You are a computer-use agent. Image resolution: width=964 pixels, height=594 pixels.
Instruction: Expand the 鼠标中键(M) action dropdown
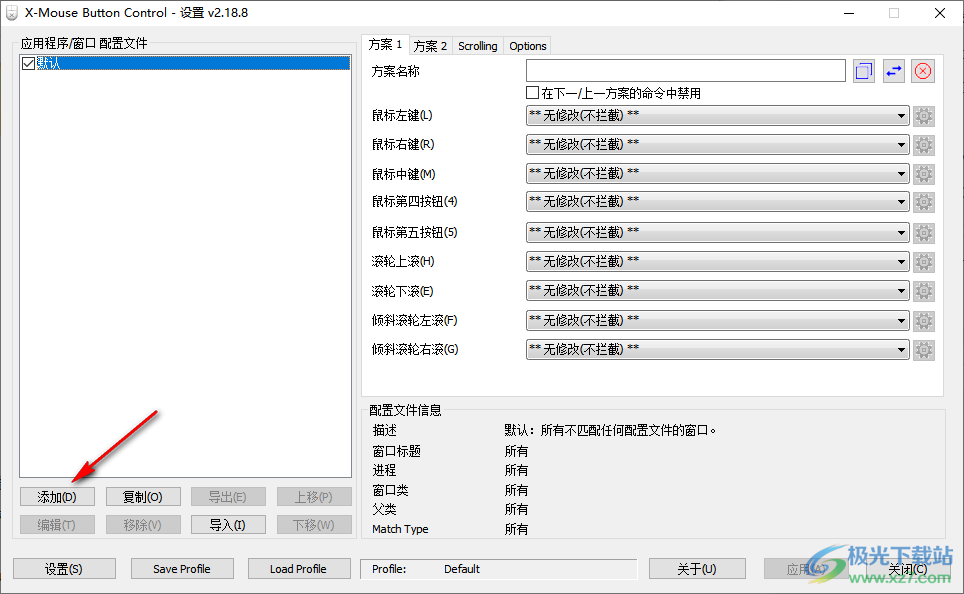[717, 173]
